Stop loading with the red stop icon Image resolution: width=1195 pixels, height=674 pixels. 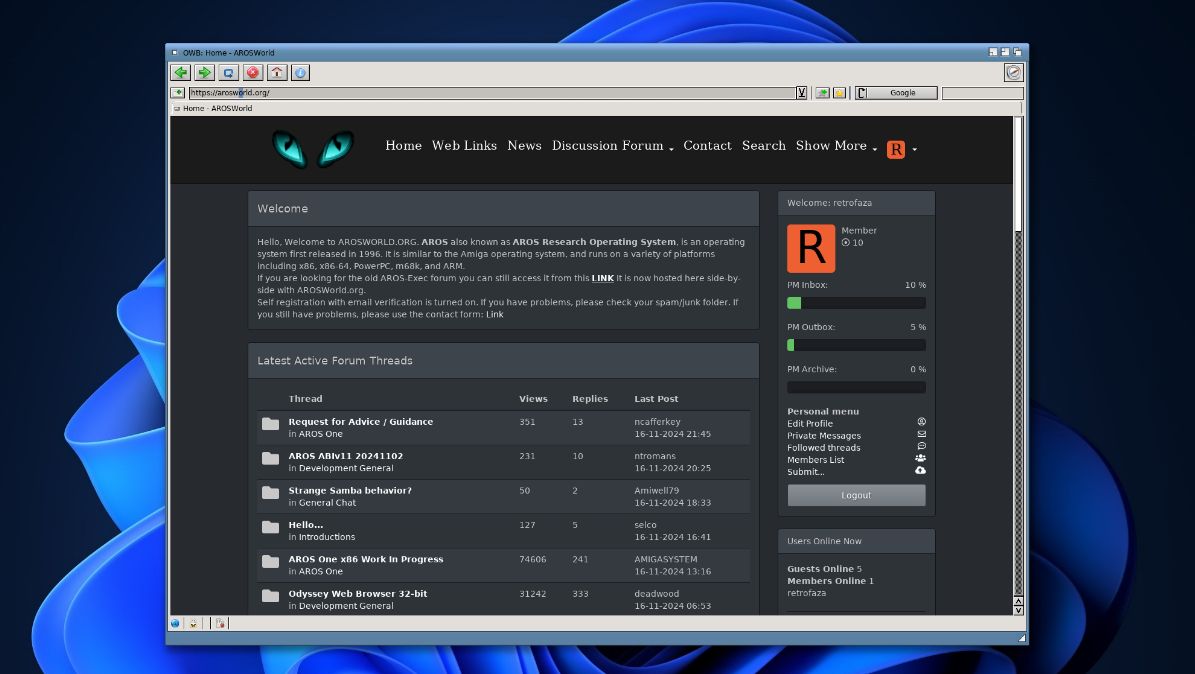pos(253,72)
